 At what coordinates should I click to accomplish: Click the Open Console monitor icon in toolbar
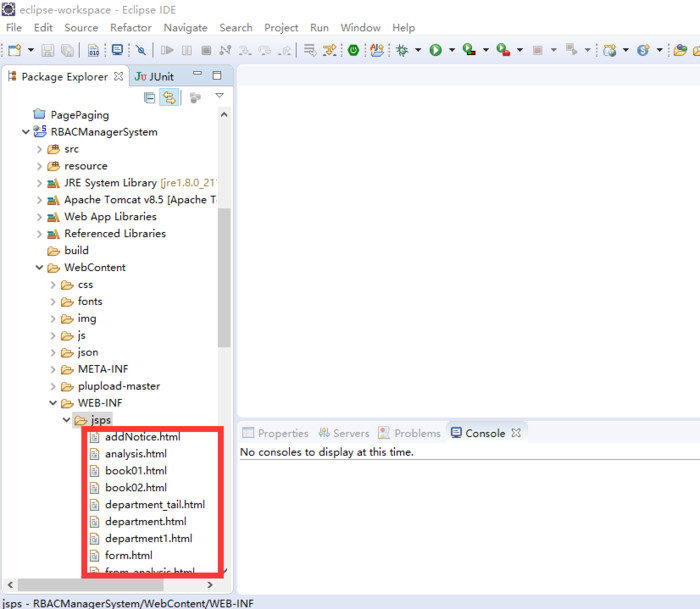[117, 50]
